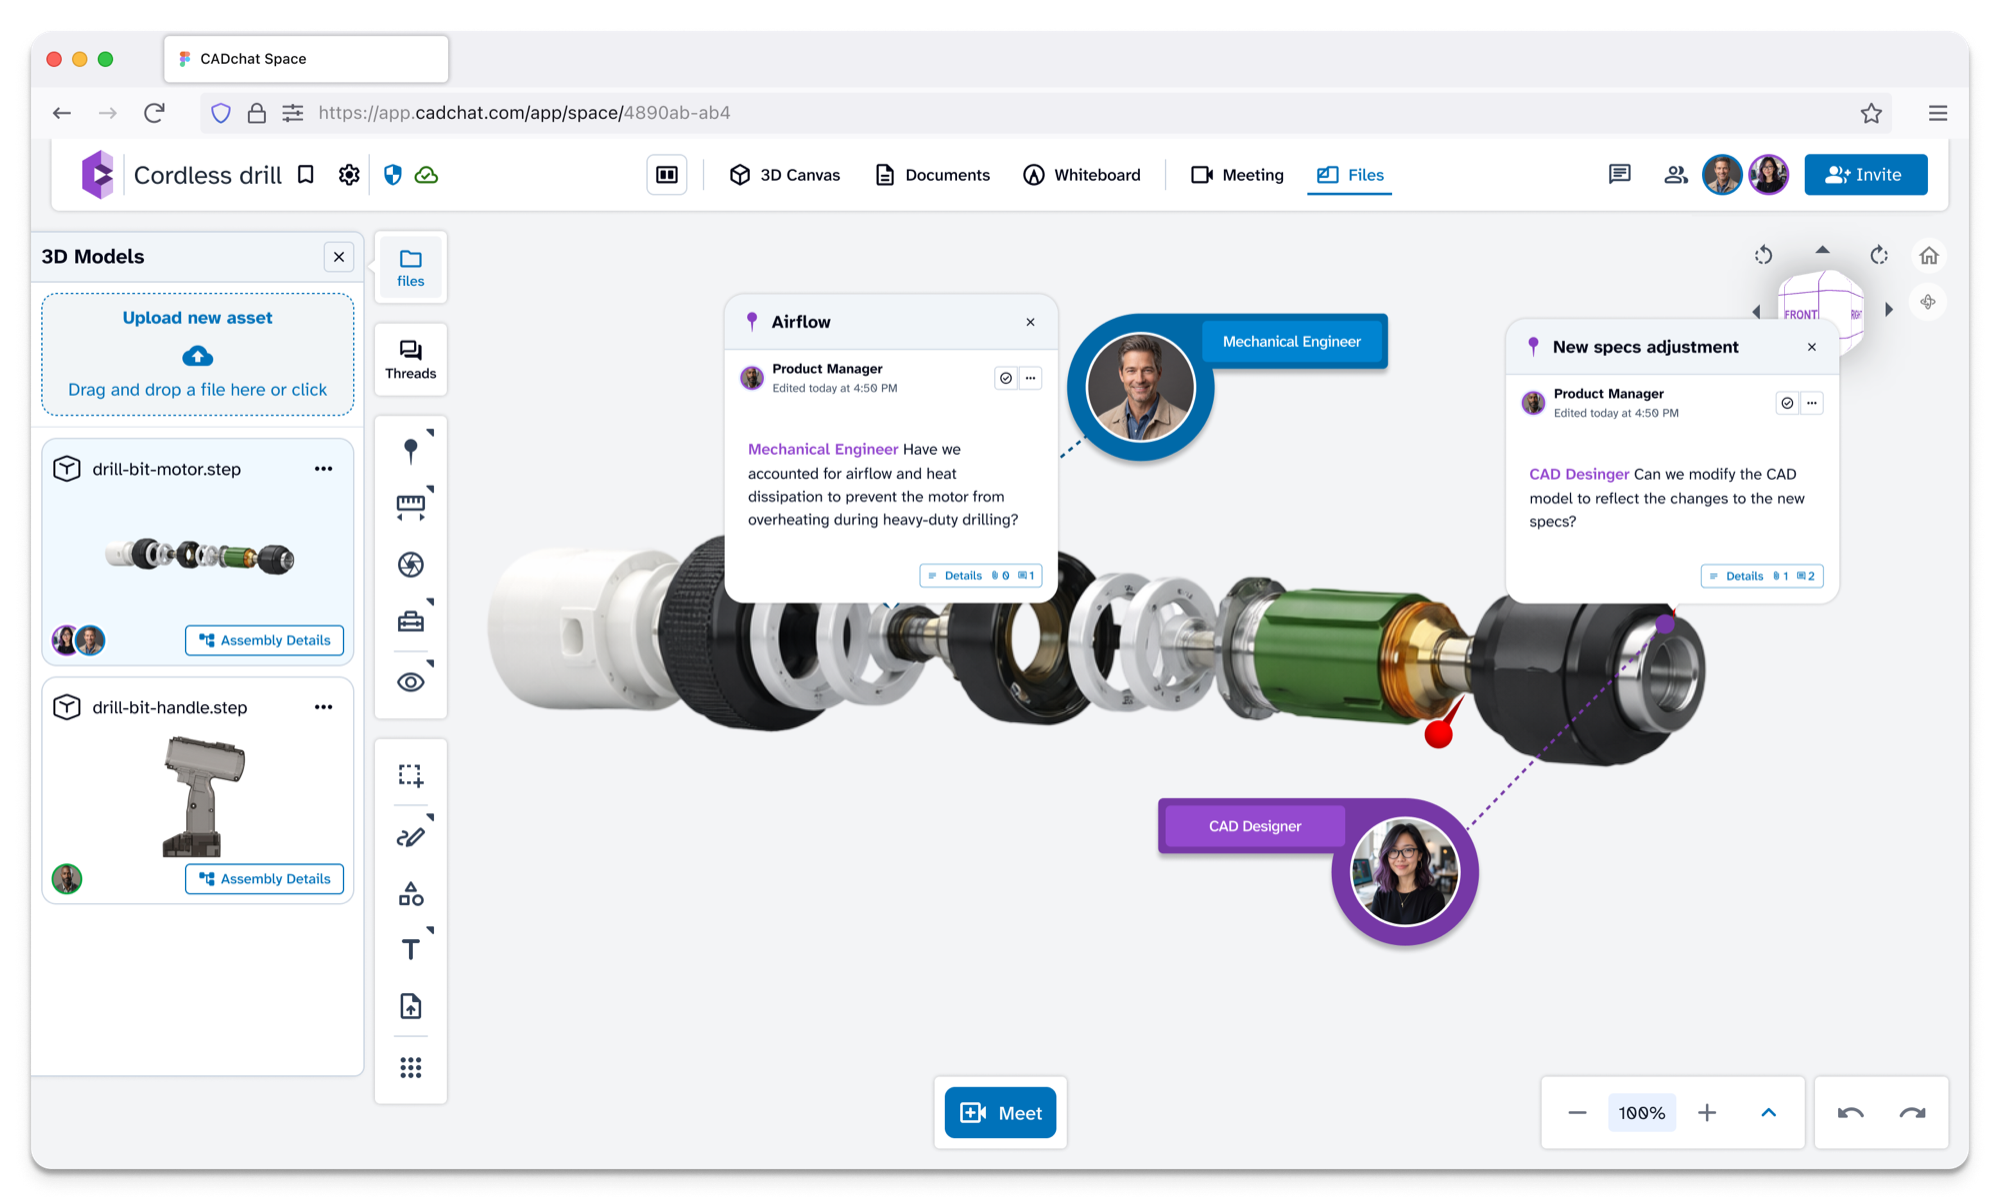Open the Airflow comment ellipsis menu
This screenshot has height=1200, width=2000.
coord(1030,378)
